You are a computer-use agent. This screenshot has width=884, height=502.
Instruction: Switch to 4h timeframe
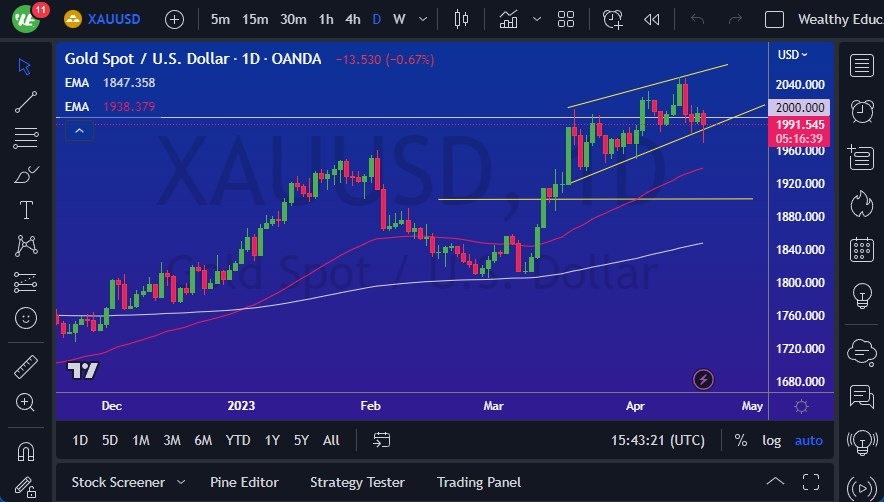(x=353, y=19)
